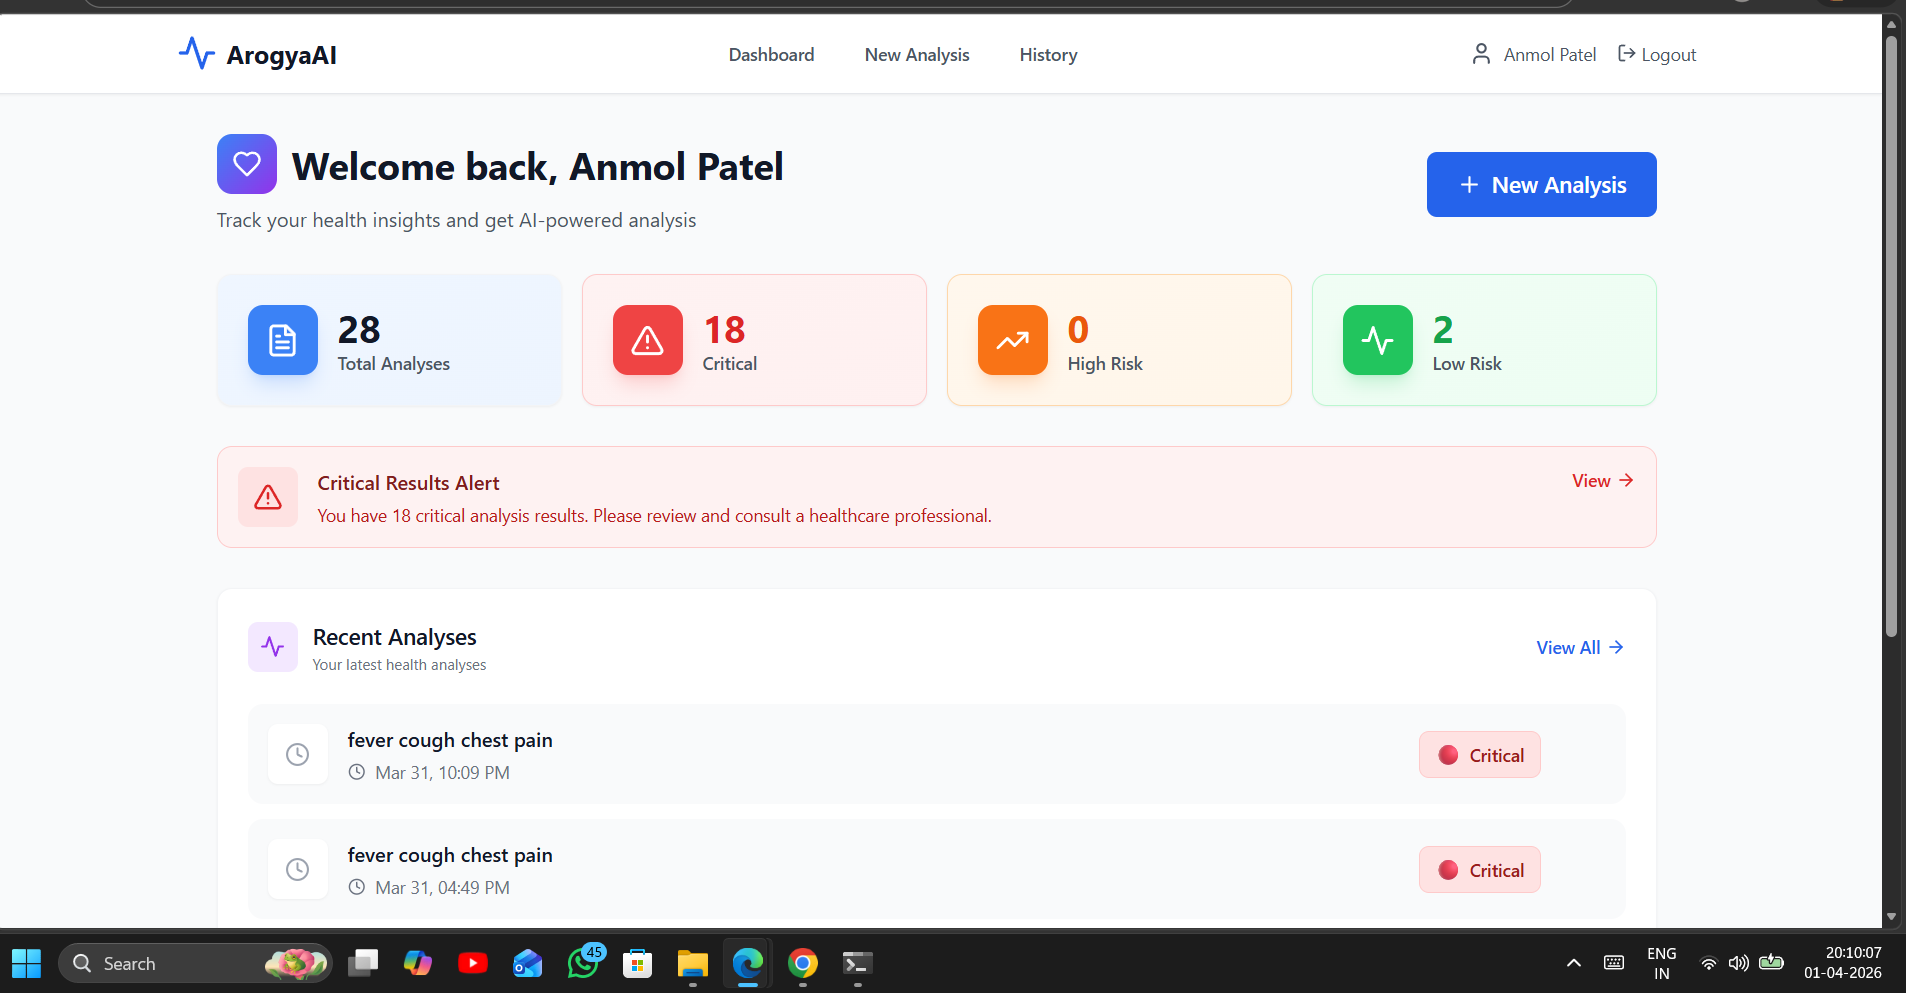
Task: Switch to Google Chrome in the taskbar
Action: [x=803, y=963]
